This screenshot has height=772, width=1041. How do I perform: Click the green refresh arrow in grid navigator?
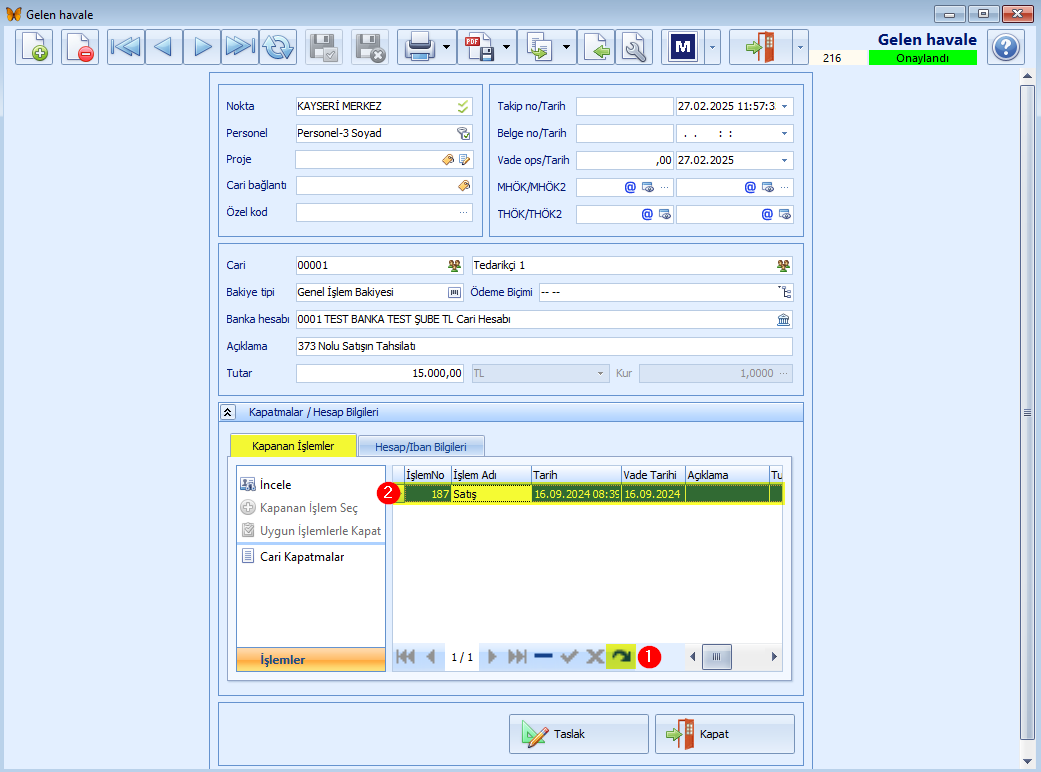click(621, 657)
